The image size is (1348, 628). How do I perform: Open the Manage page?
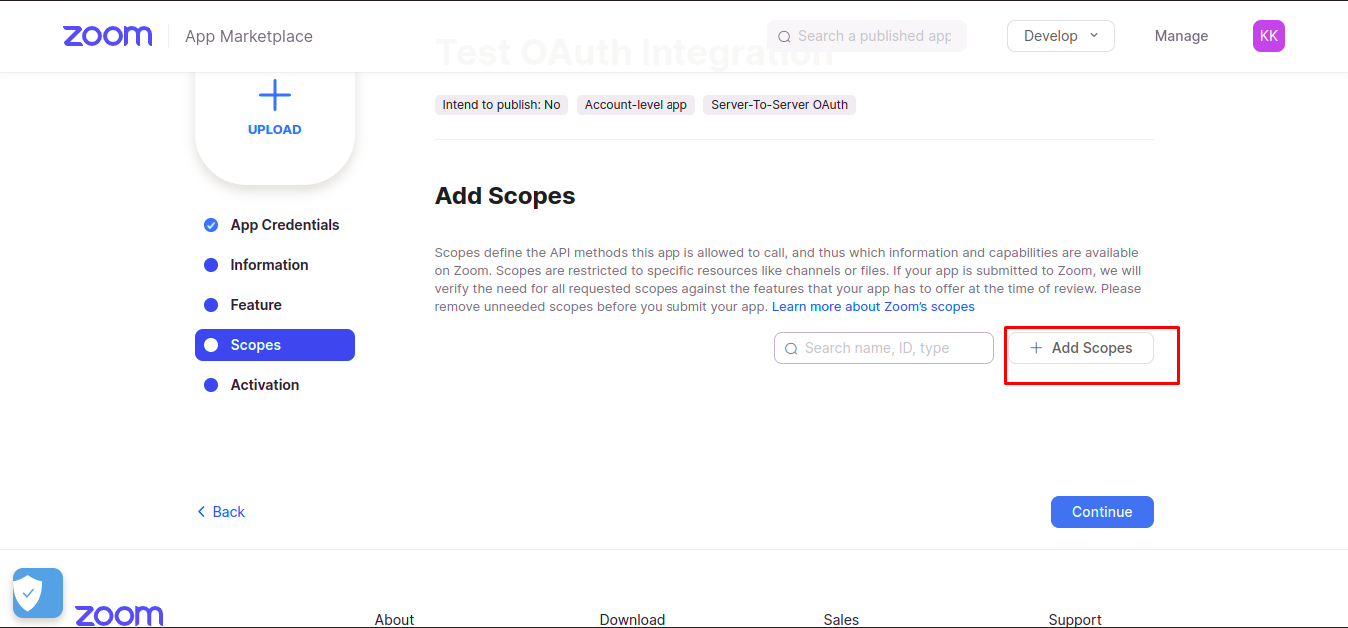point(1181,36)
